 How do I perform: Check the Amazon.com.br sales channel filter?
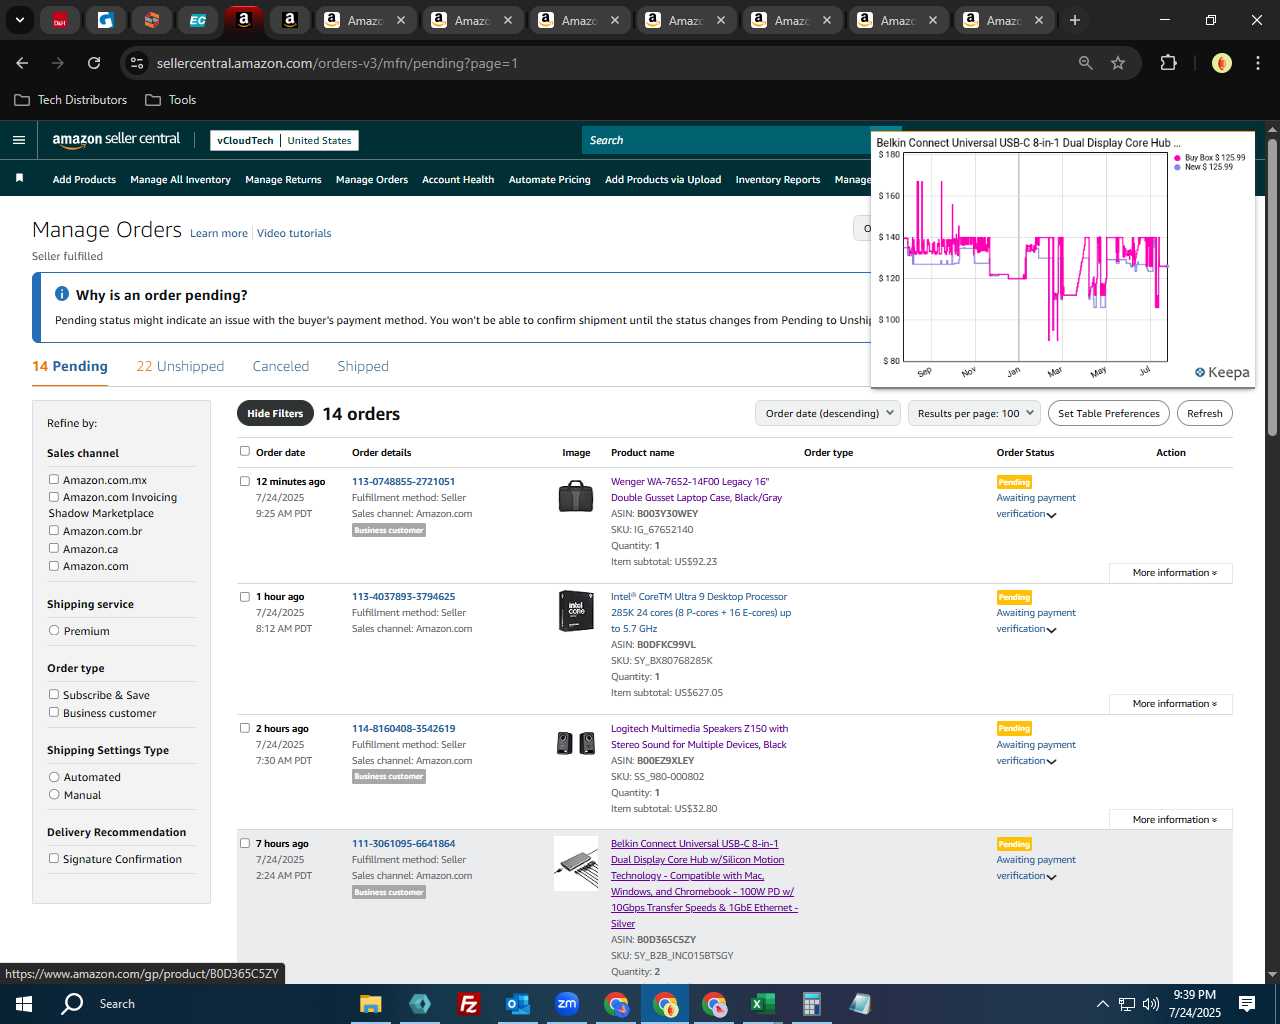(54, 530)
